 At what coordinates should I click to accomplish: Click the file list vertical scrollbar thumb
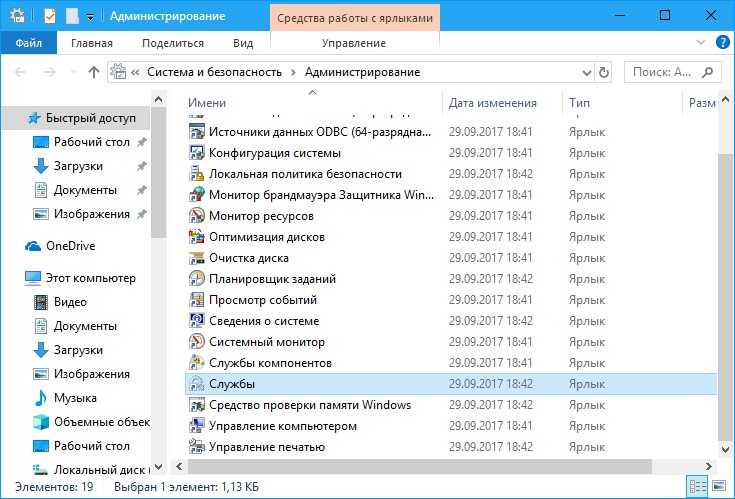(725, 296)
